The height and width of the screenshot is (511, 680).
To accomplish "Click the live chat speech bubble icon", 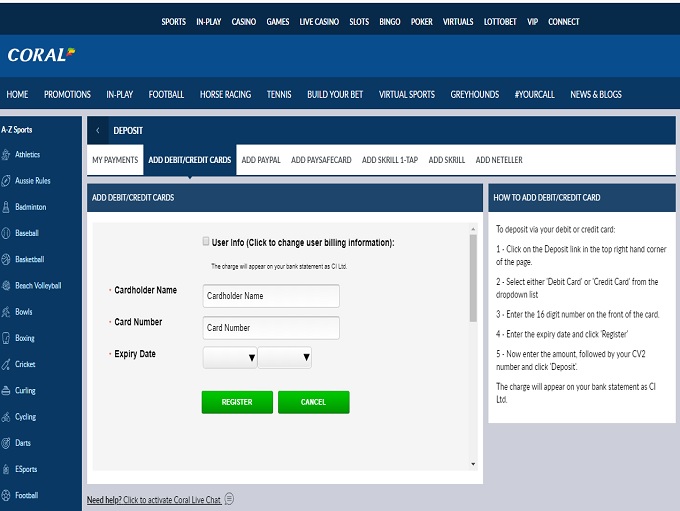I will coord(229,499).
